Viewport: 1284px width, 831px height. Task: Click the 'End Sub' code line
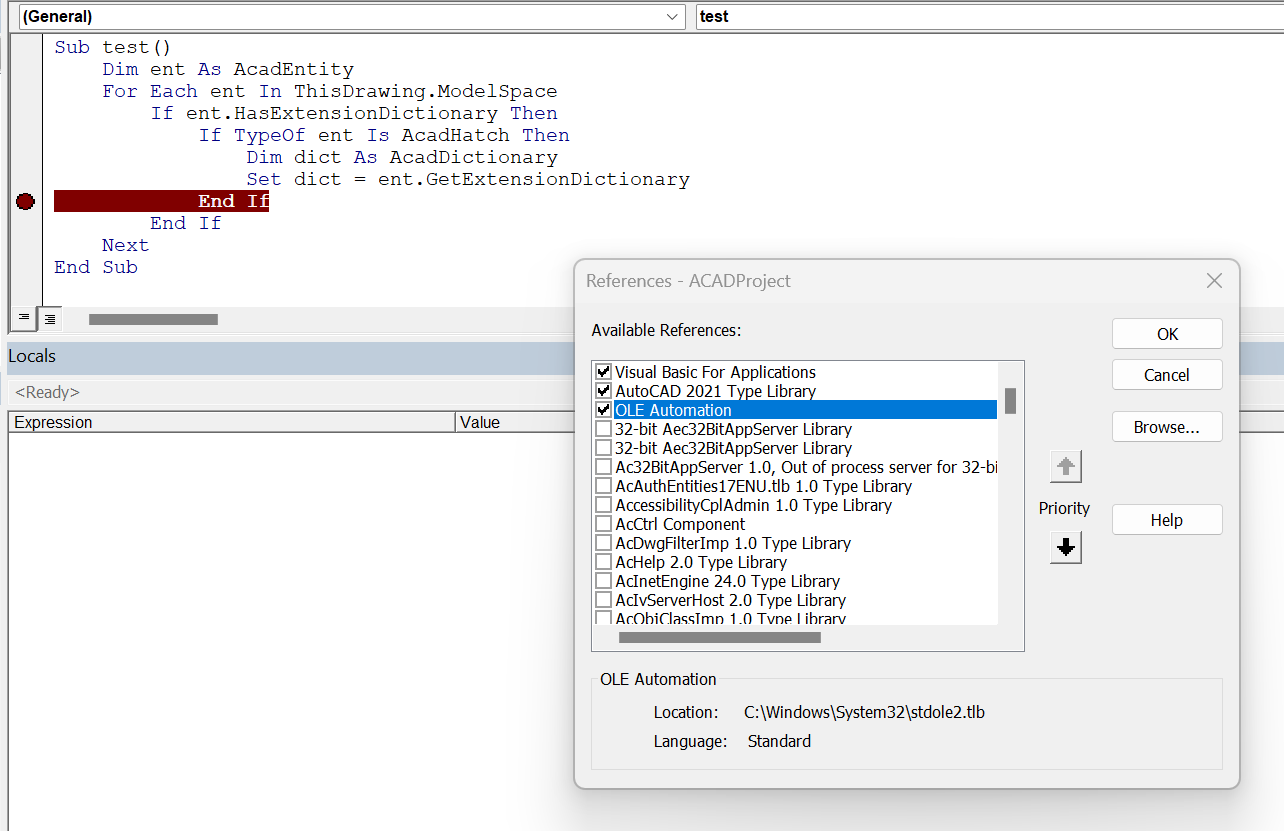96,267
